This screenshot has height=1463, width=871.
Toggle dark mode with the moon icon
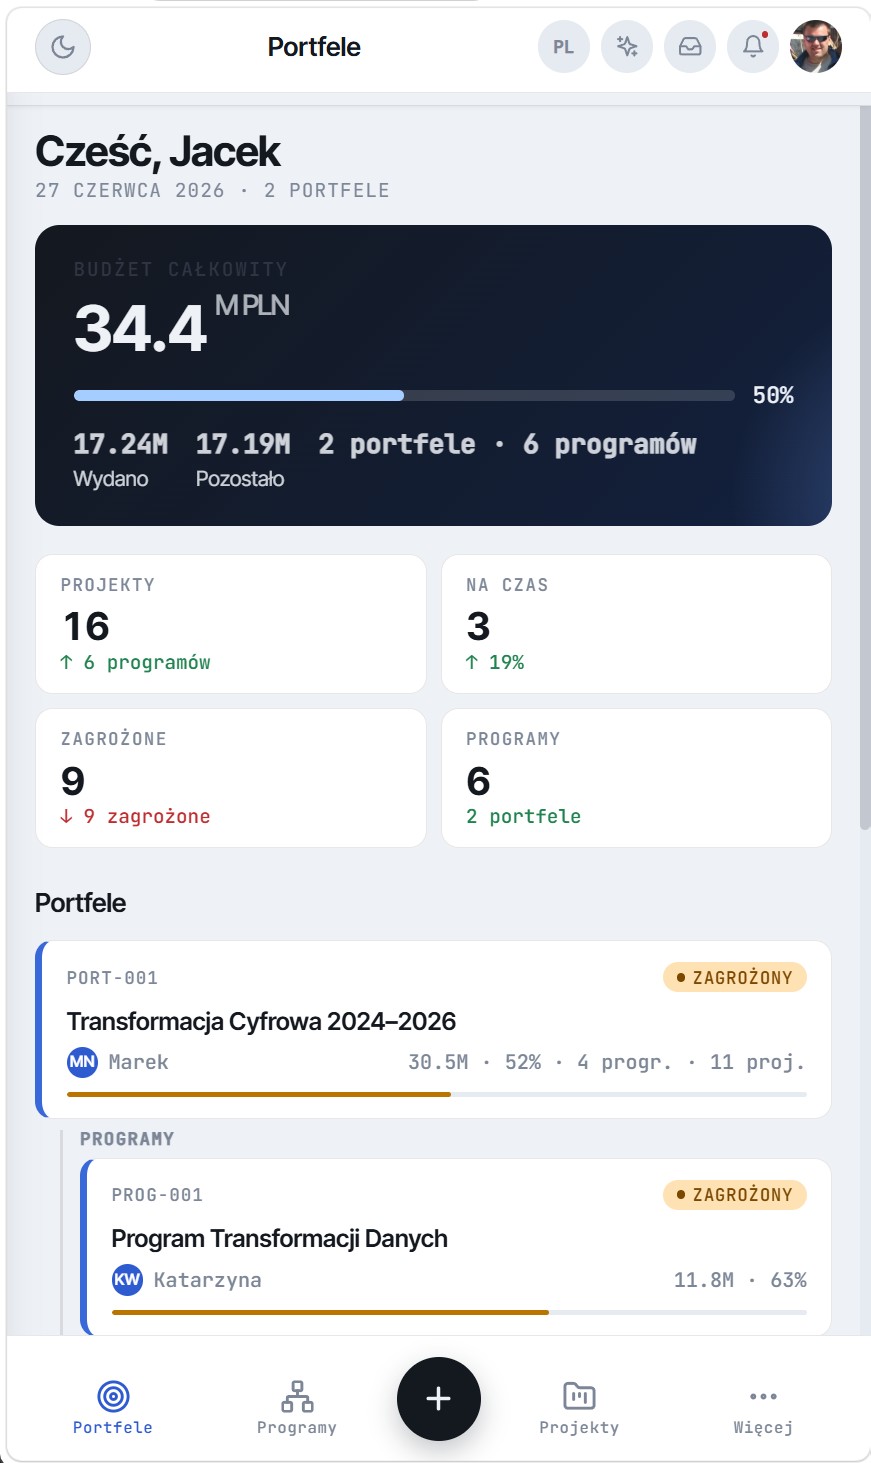coord(63,47)
